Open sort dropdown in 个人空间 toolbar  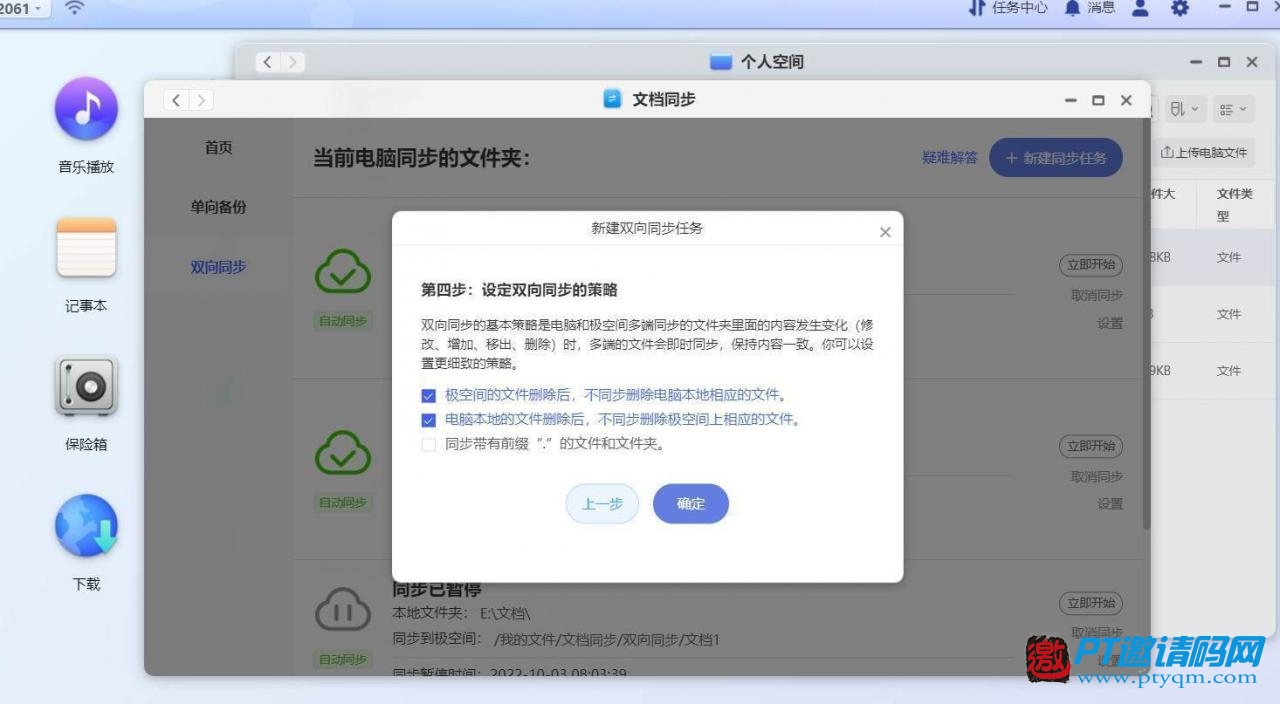[1183, 109]
